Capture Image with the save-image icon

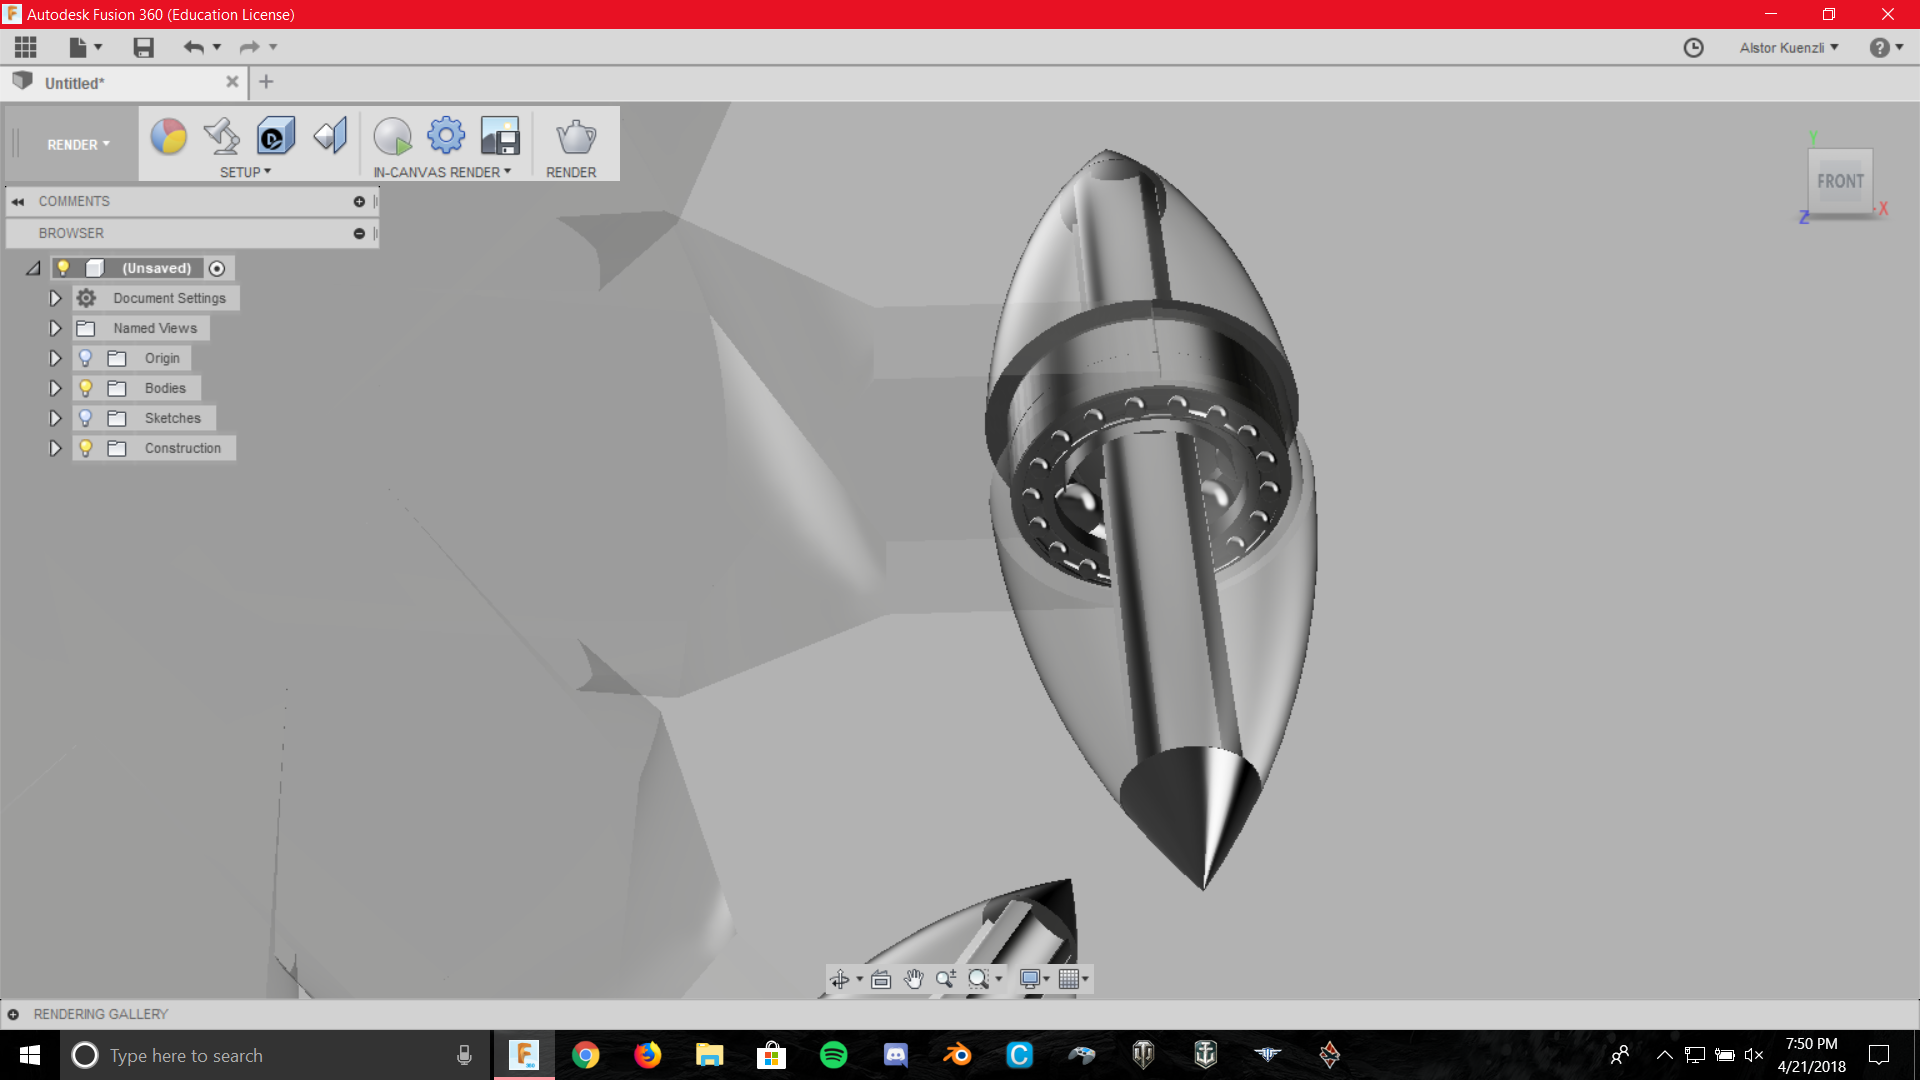click(500, 137)
